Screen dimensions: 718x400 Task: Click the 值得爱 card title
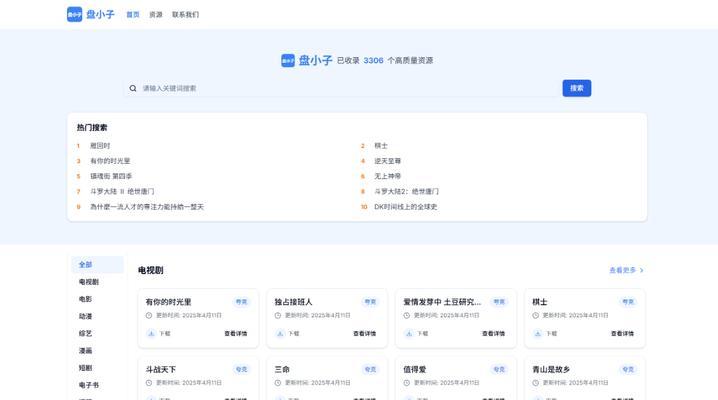(414, 369)
